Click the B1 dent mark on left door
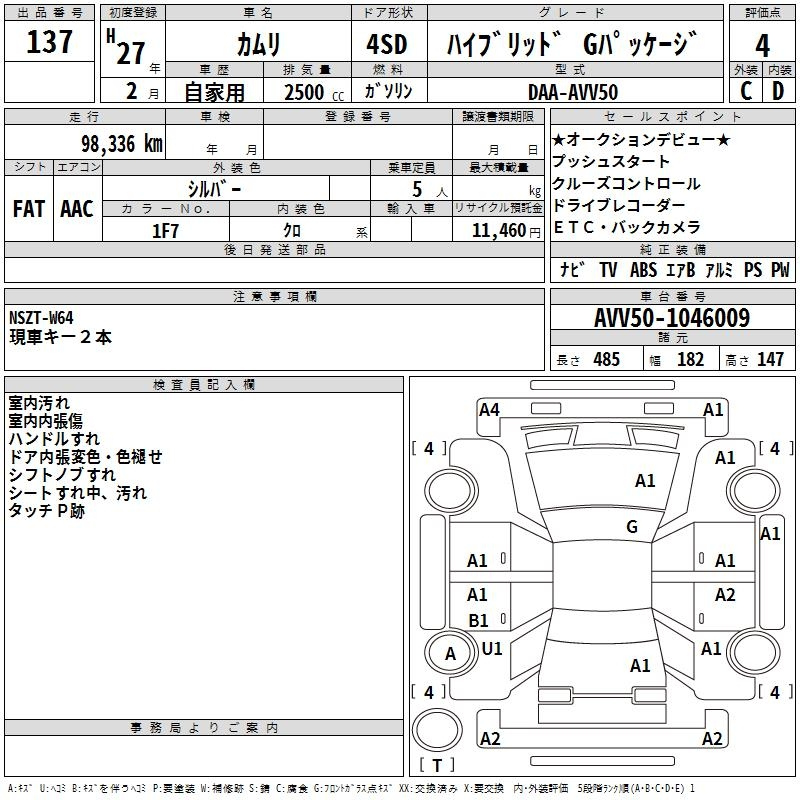Viewport: 800px width, 800px height. coord(478,620)
